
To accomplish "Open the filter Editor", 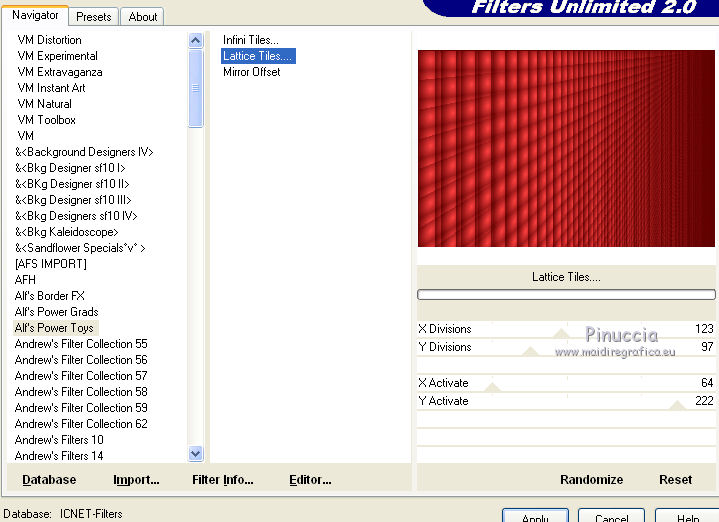I will coord(310,480).
